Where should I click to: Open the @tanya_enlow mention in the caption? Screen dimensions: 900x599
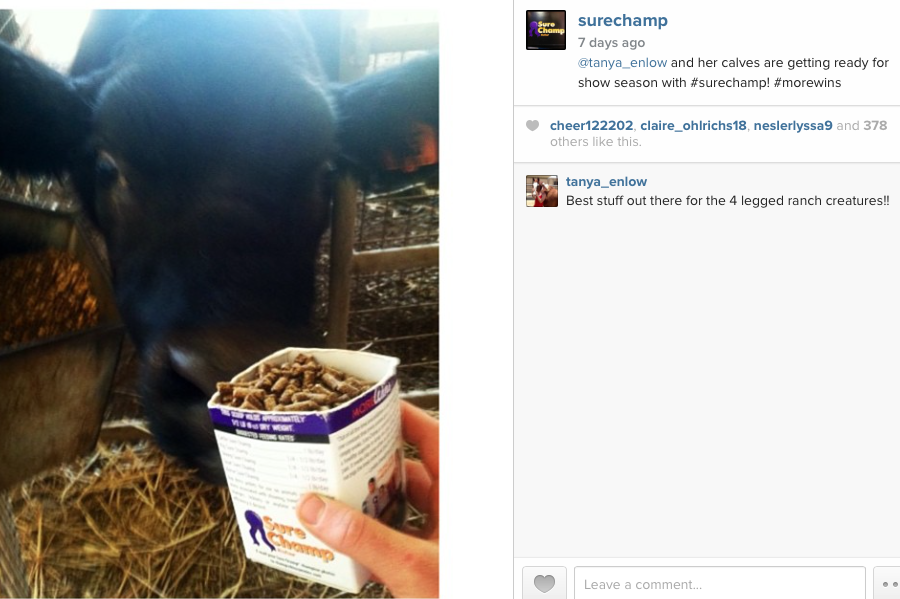click(x=622, y=63)
